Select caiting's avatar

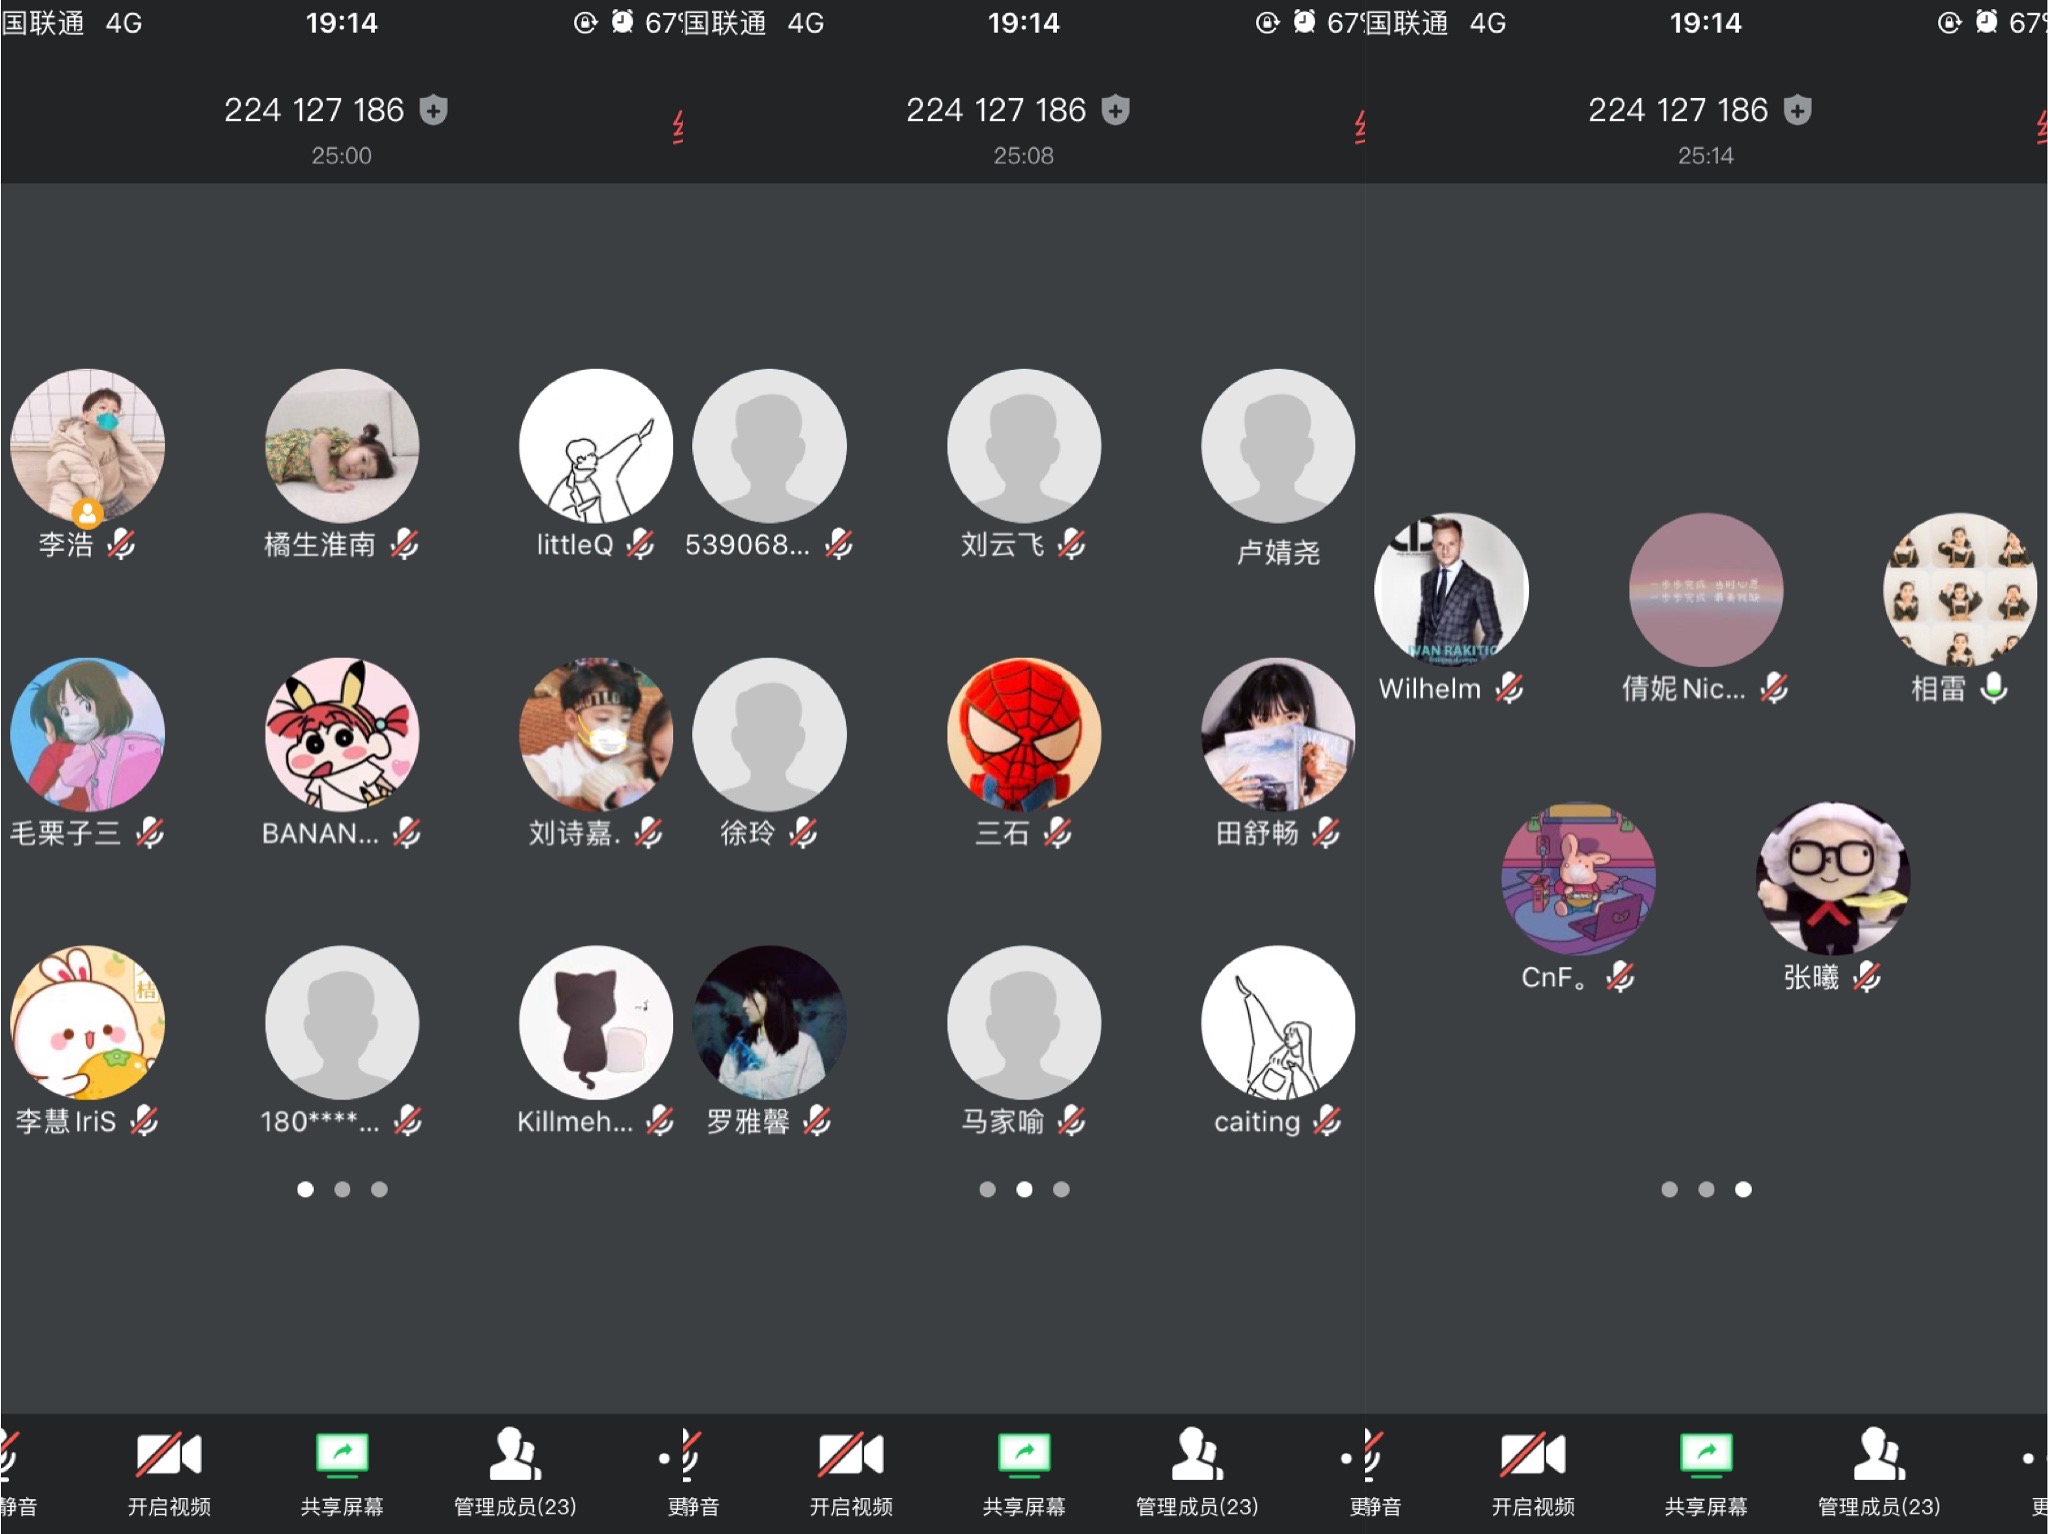[1278, 1022]
